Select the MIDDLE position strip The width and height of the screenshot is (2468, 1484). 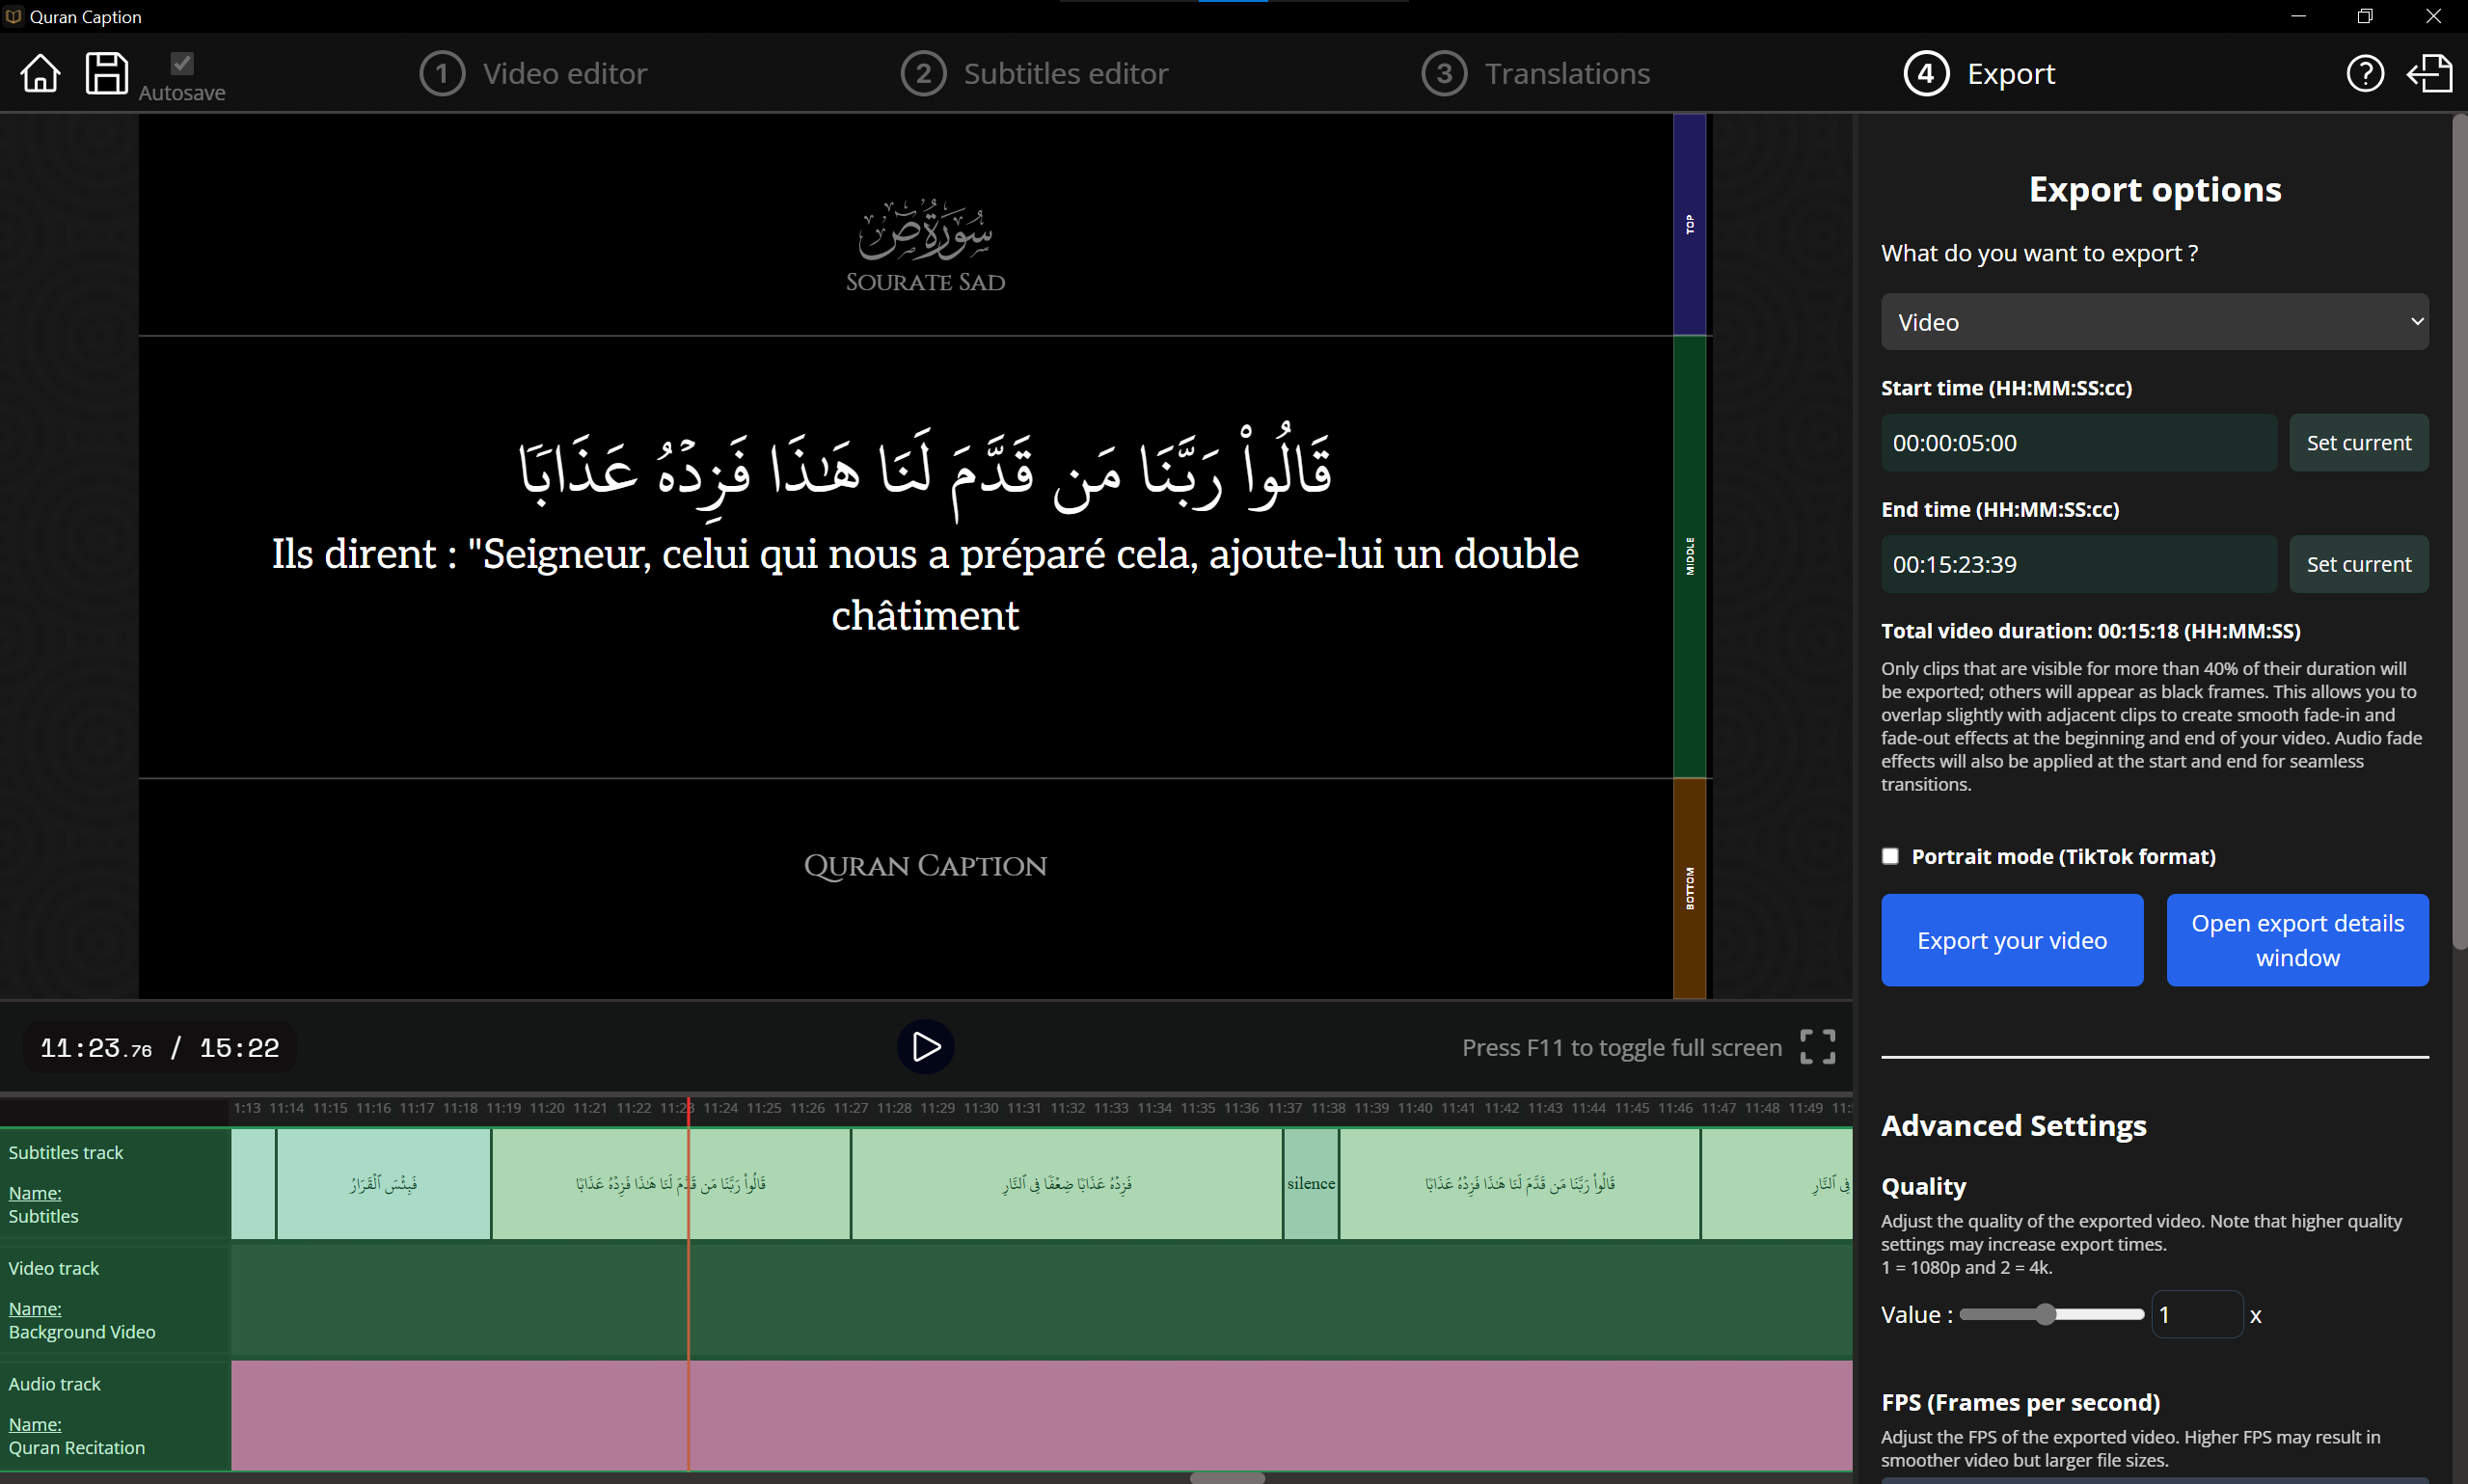click(1689, 556)
